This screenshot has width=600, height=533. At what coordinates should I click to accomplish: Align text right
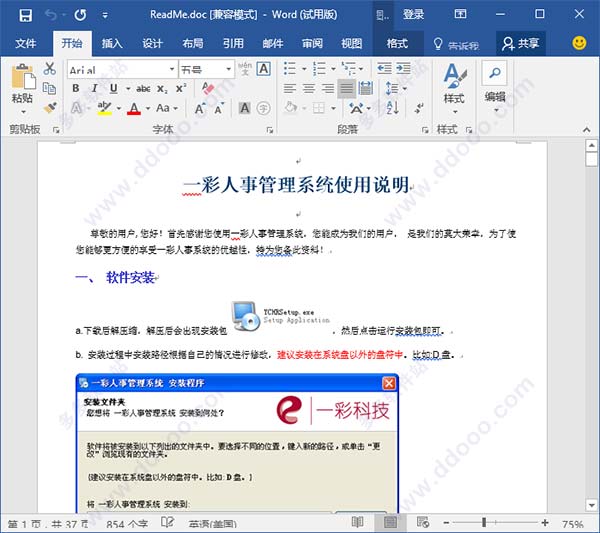(x=328, y=89)
